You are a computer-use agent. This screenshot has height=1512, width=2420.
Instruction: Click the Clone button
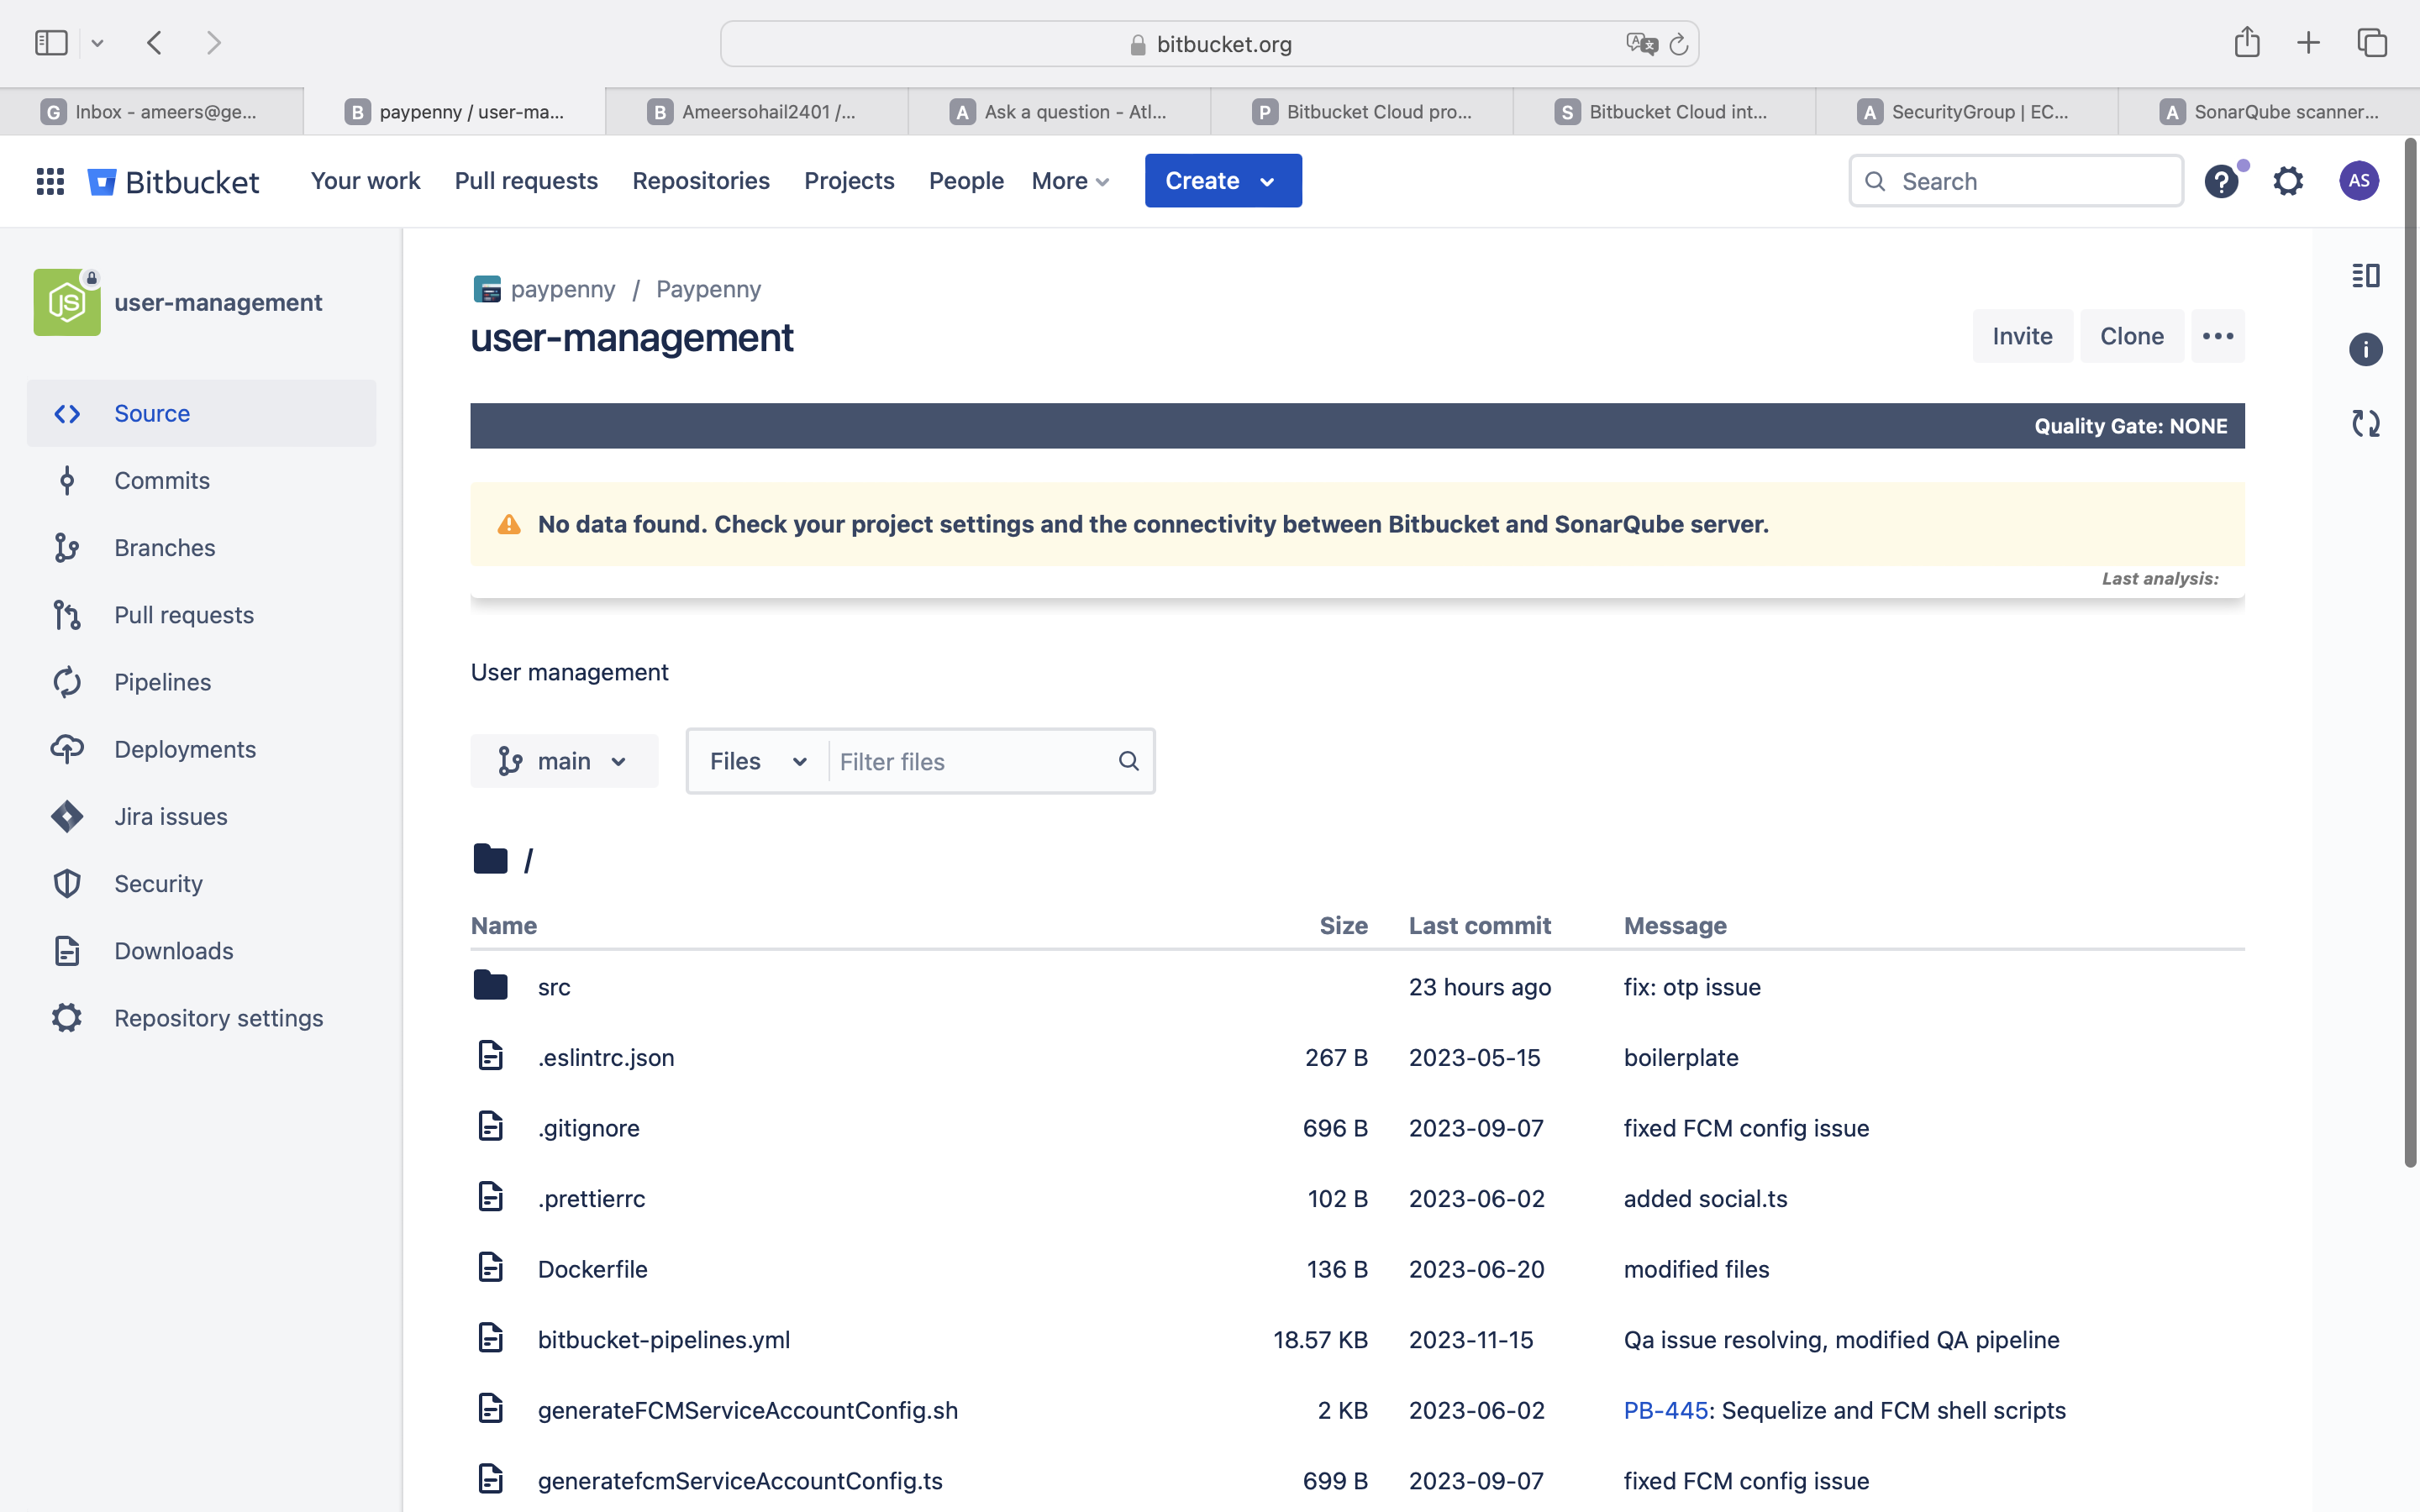[2131, 336]
